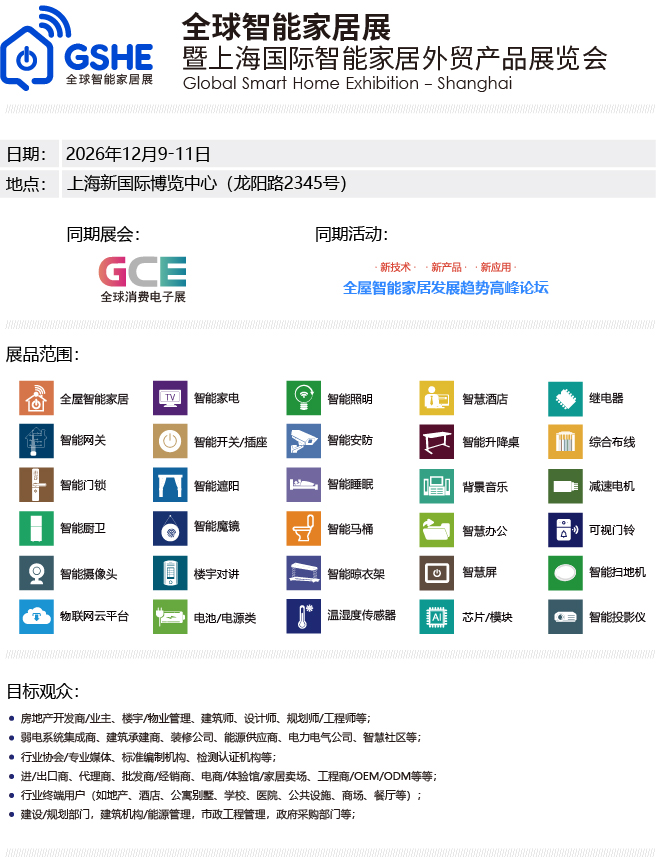Click the GSHE house logo
Image resolution: width=656 pixels, height=857 pixels.
click(77, 48)
